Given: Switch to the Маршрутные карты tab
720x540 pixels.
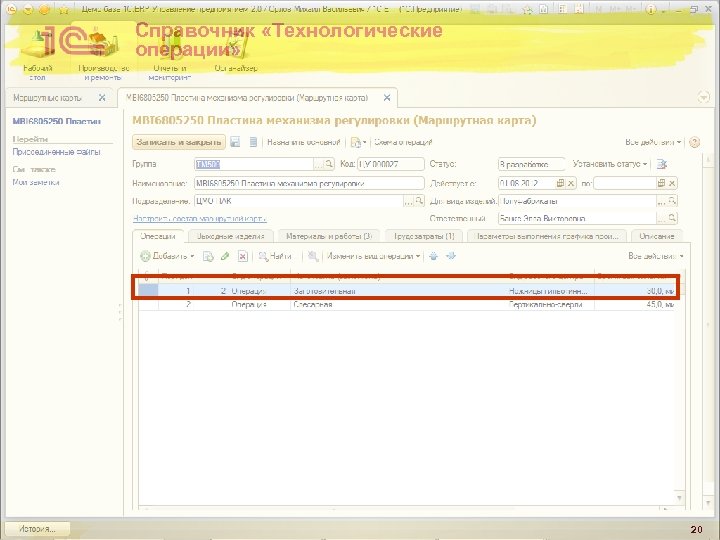Looking at the screenshot, I should (47, 98).
